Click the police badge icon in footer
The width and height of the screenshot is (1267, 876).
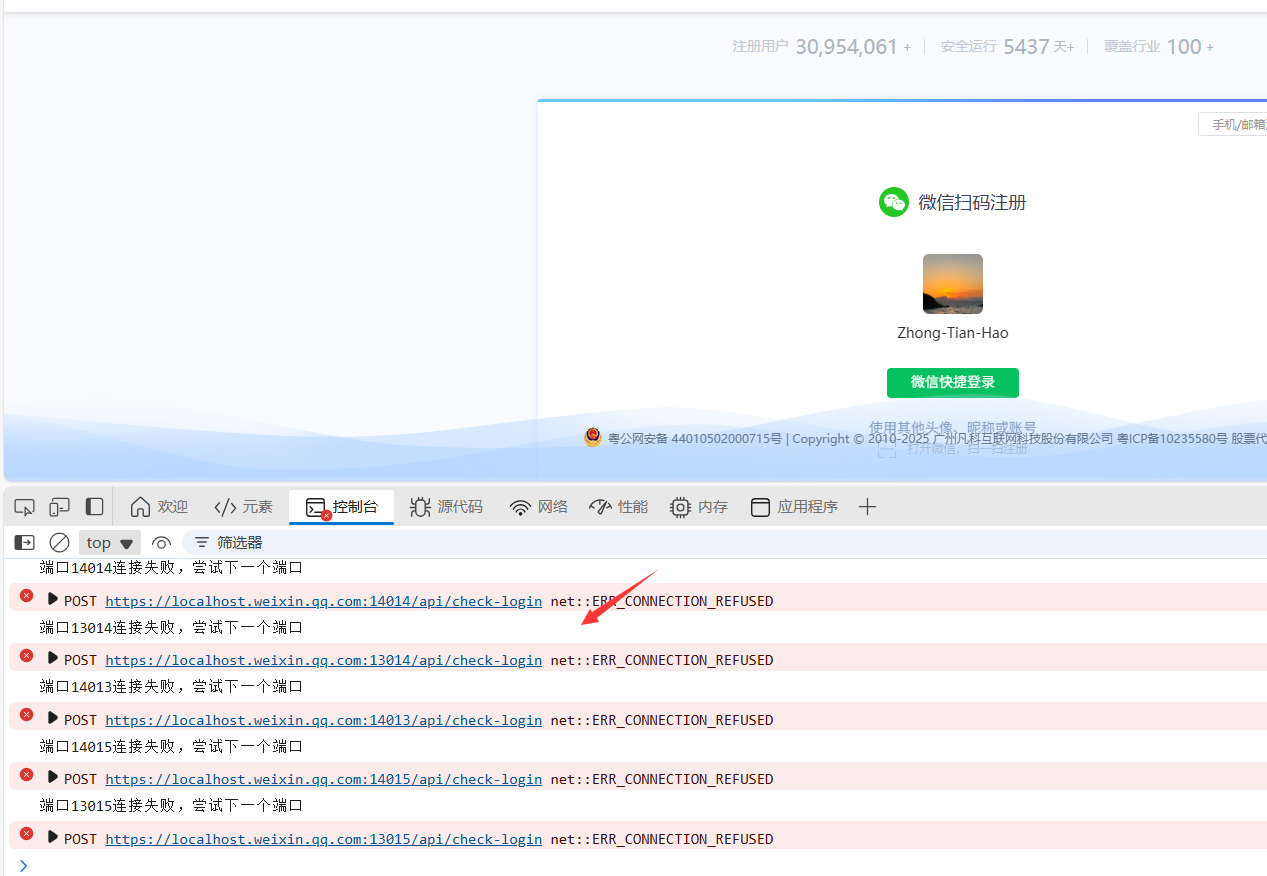click(x=593, y=437)
